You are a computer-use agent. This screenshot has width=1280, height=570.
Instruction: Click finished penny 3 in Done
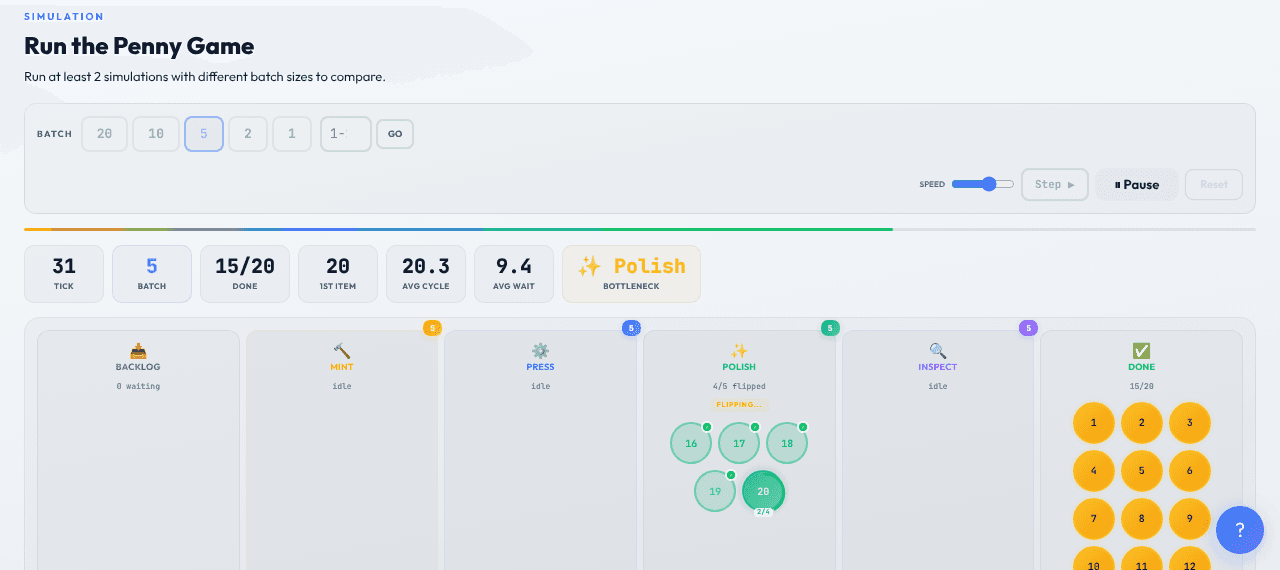tap(1189, 423)
